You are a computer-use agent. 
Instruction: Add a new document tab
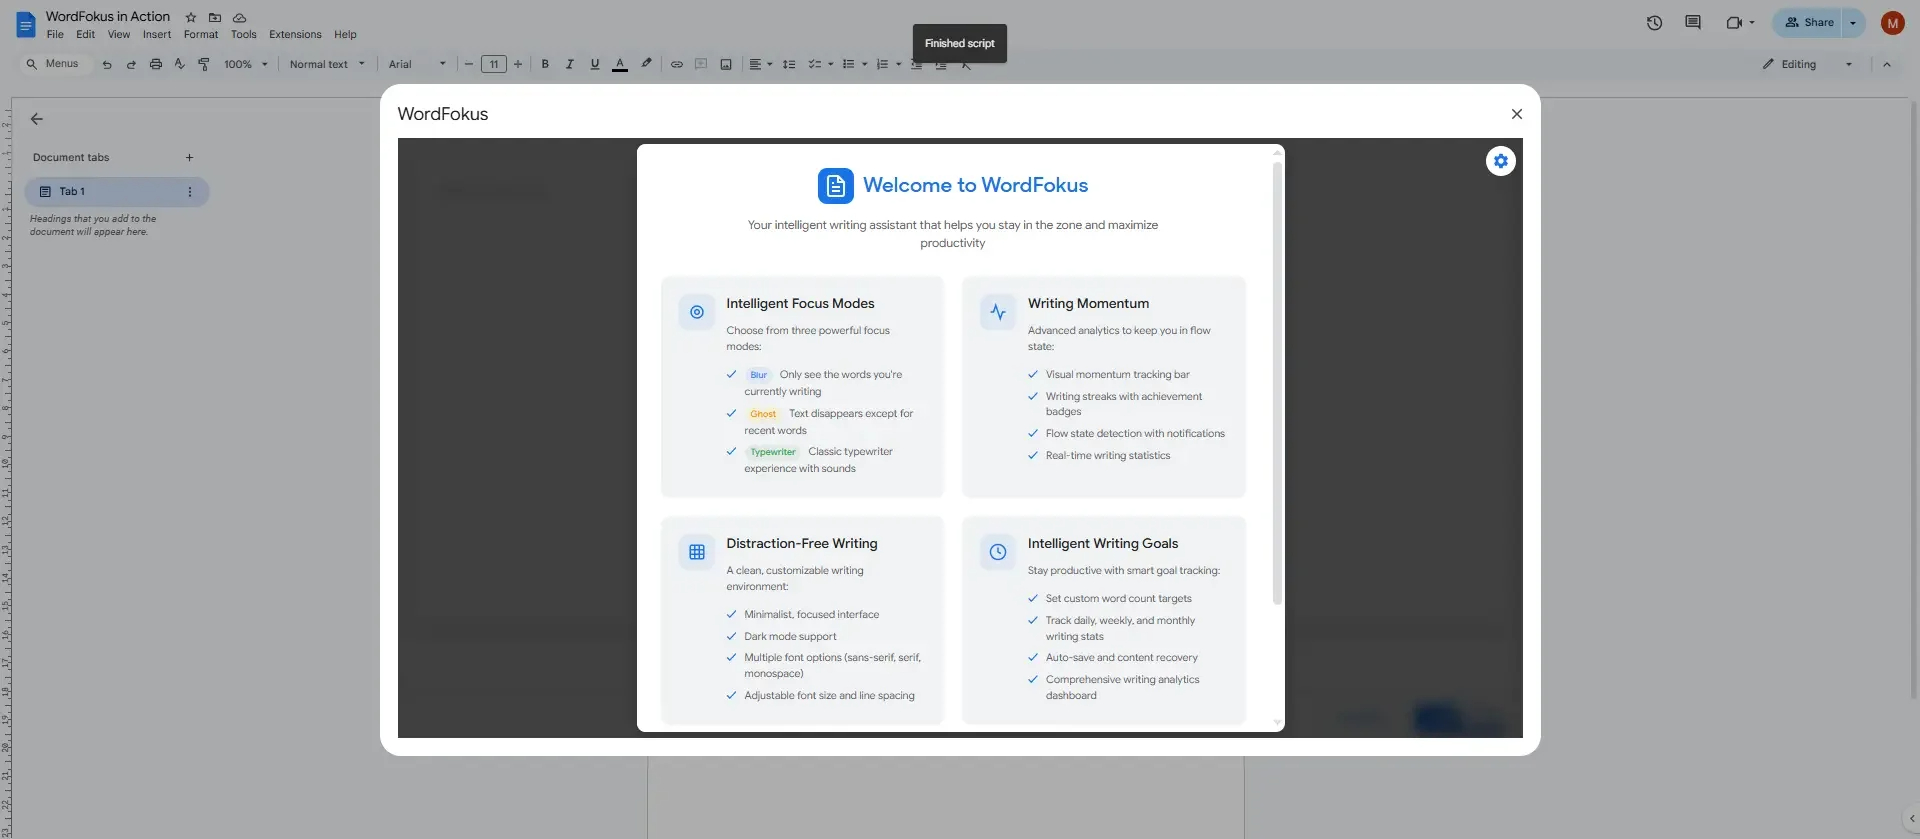[x=189, y=157]
